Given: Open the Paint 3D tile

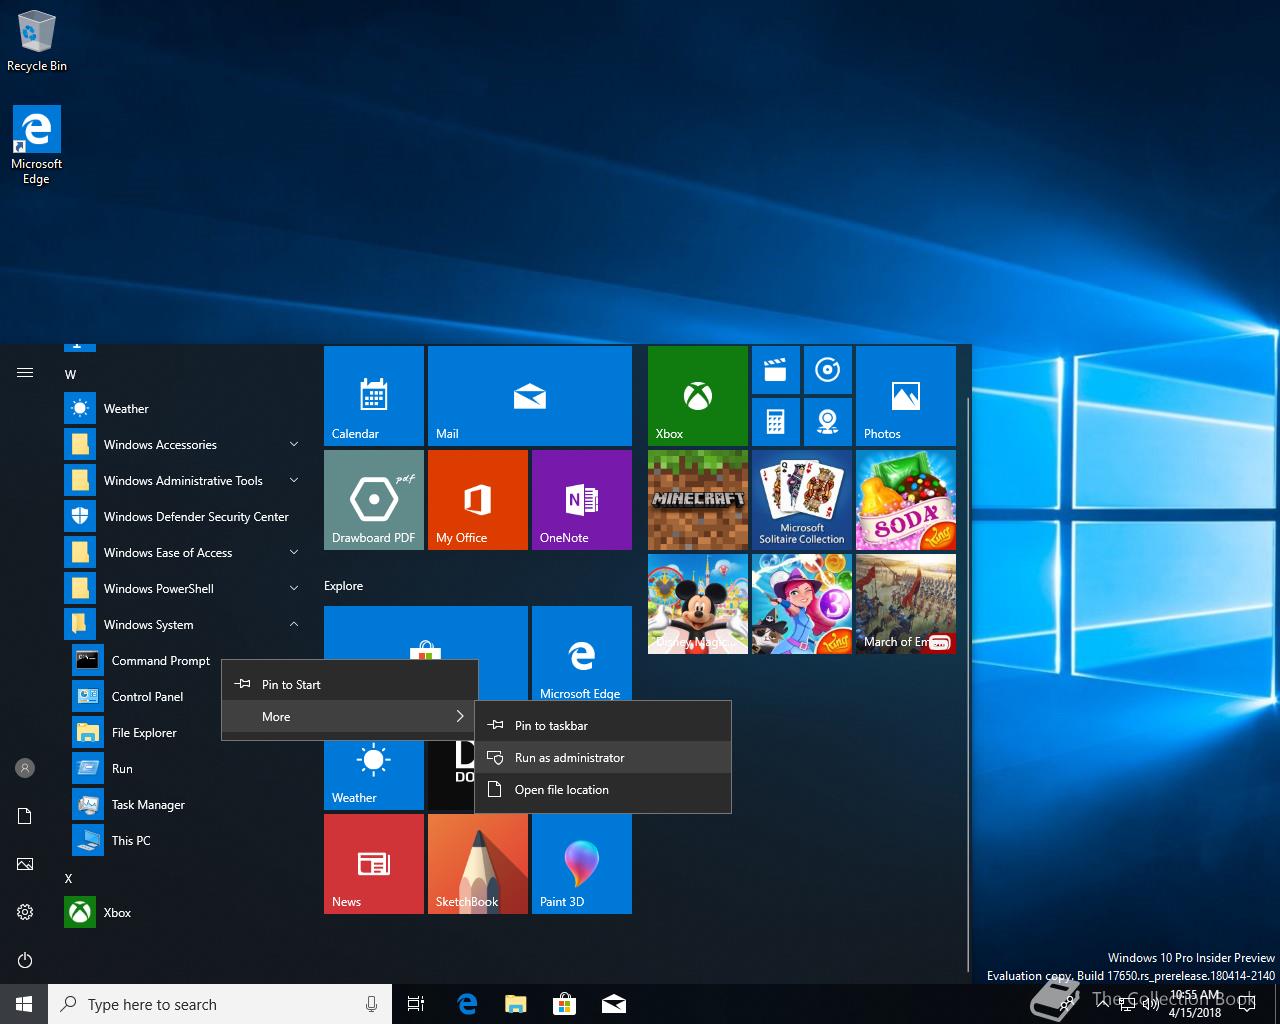Looking at the screenshot, I should [582, 864].
